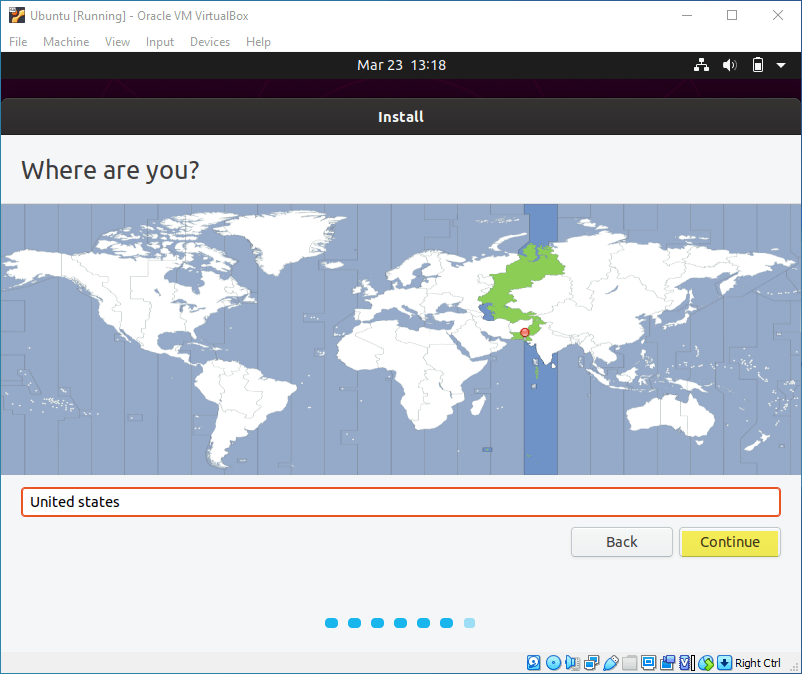Open the Input menu
Screen dimensions: 802x674
tap(160, 42)
